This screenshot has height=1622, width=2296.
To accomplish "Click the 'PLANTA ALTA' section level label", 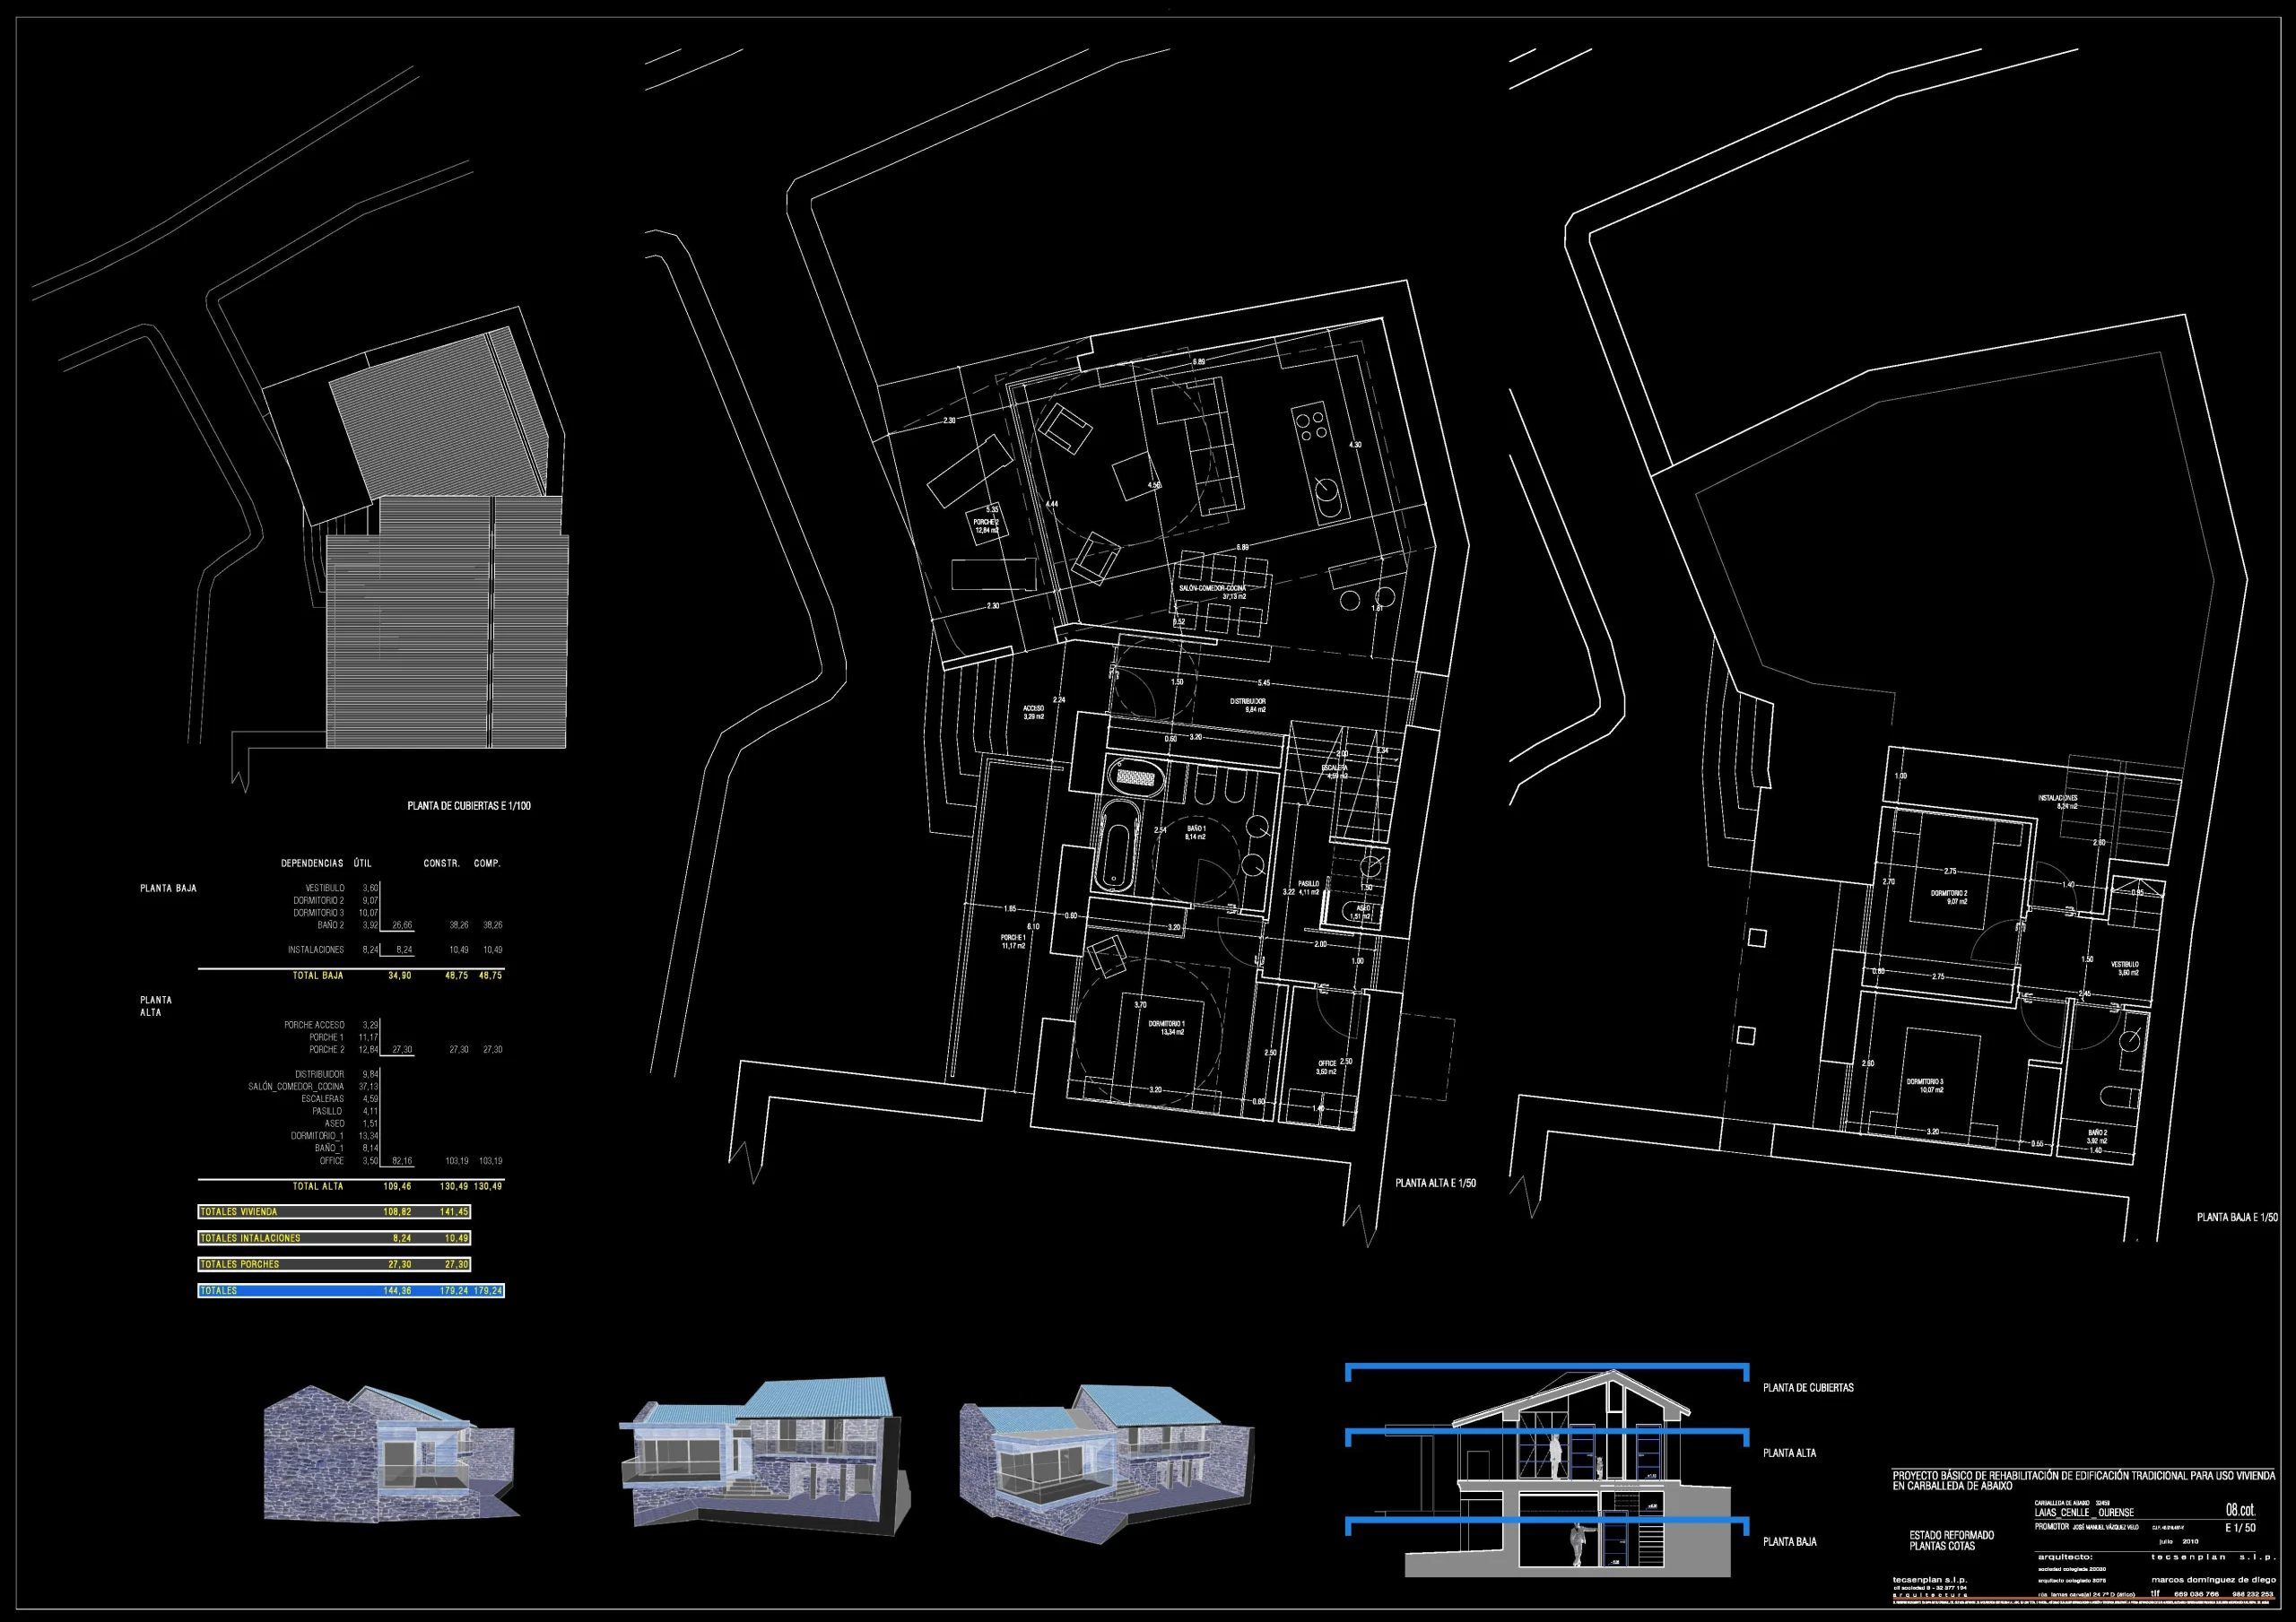I will [x=1789, y=1453].
